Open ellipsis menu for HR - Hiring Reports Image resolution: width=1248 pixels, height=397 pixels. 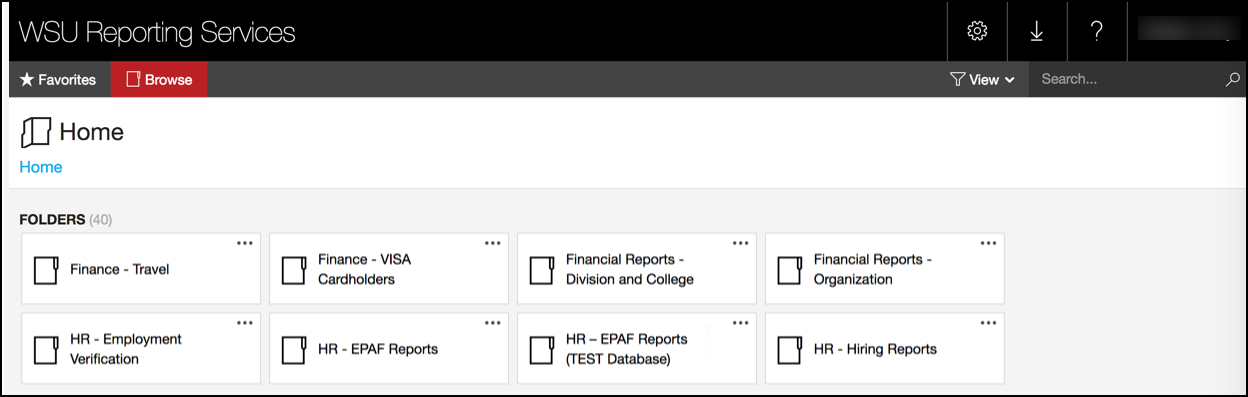989,323
